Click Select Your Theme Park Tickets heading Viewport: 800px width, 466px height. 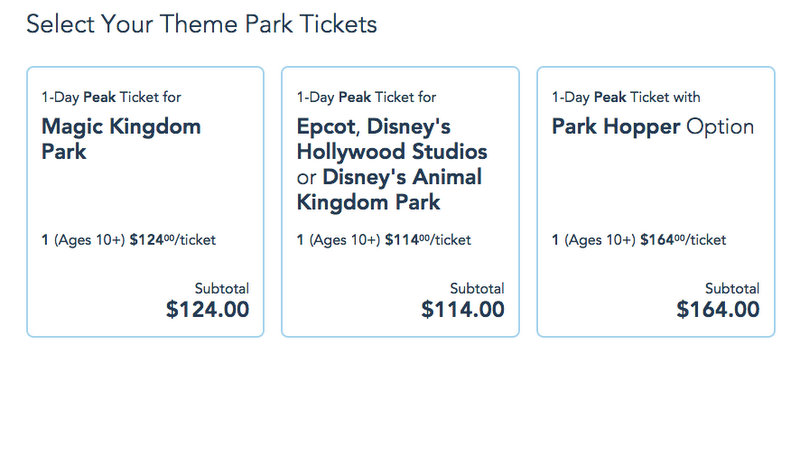[201, 24]
